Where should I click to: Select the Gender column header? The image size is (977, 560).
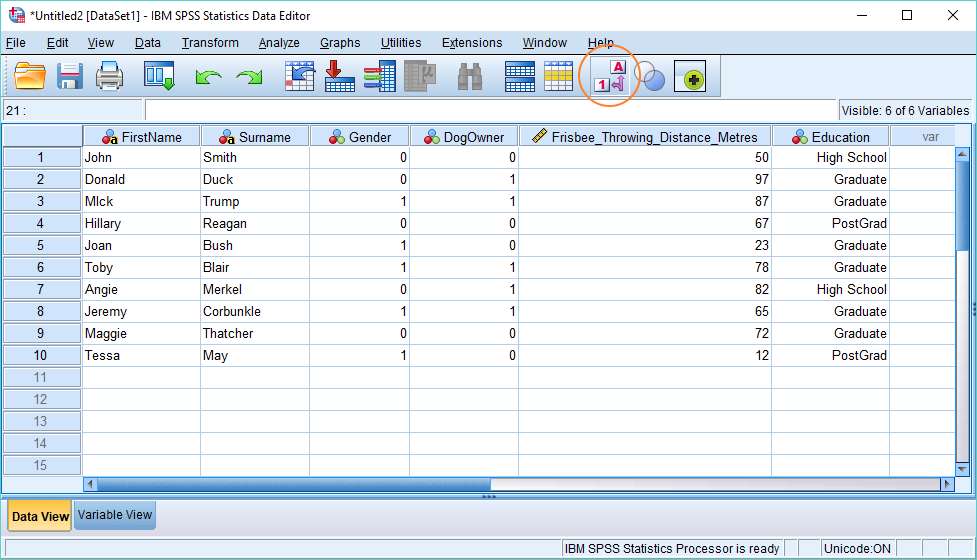360,136
